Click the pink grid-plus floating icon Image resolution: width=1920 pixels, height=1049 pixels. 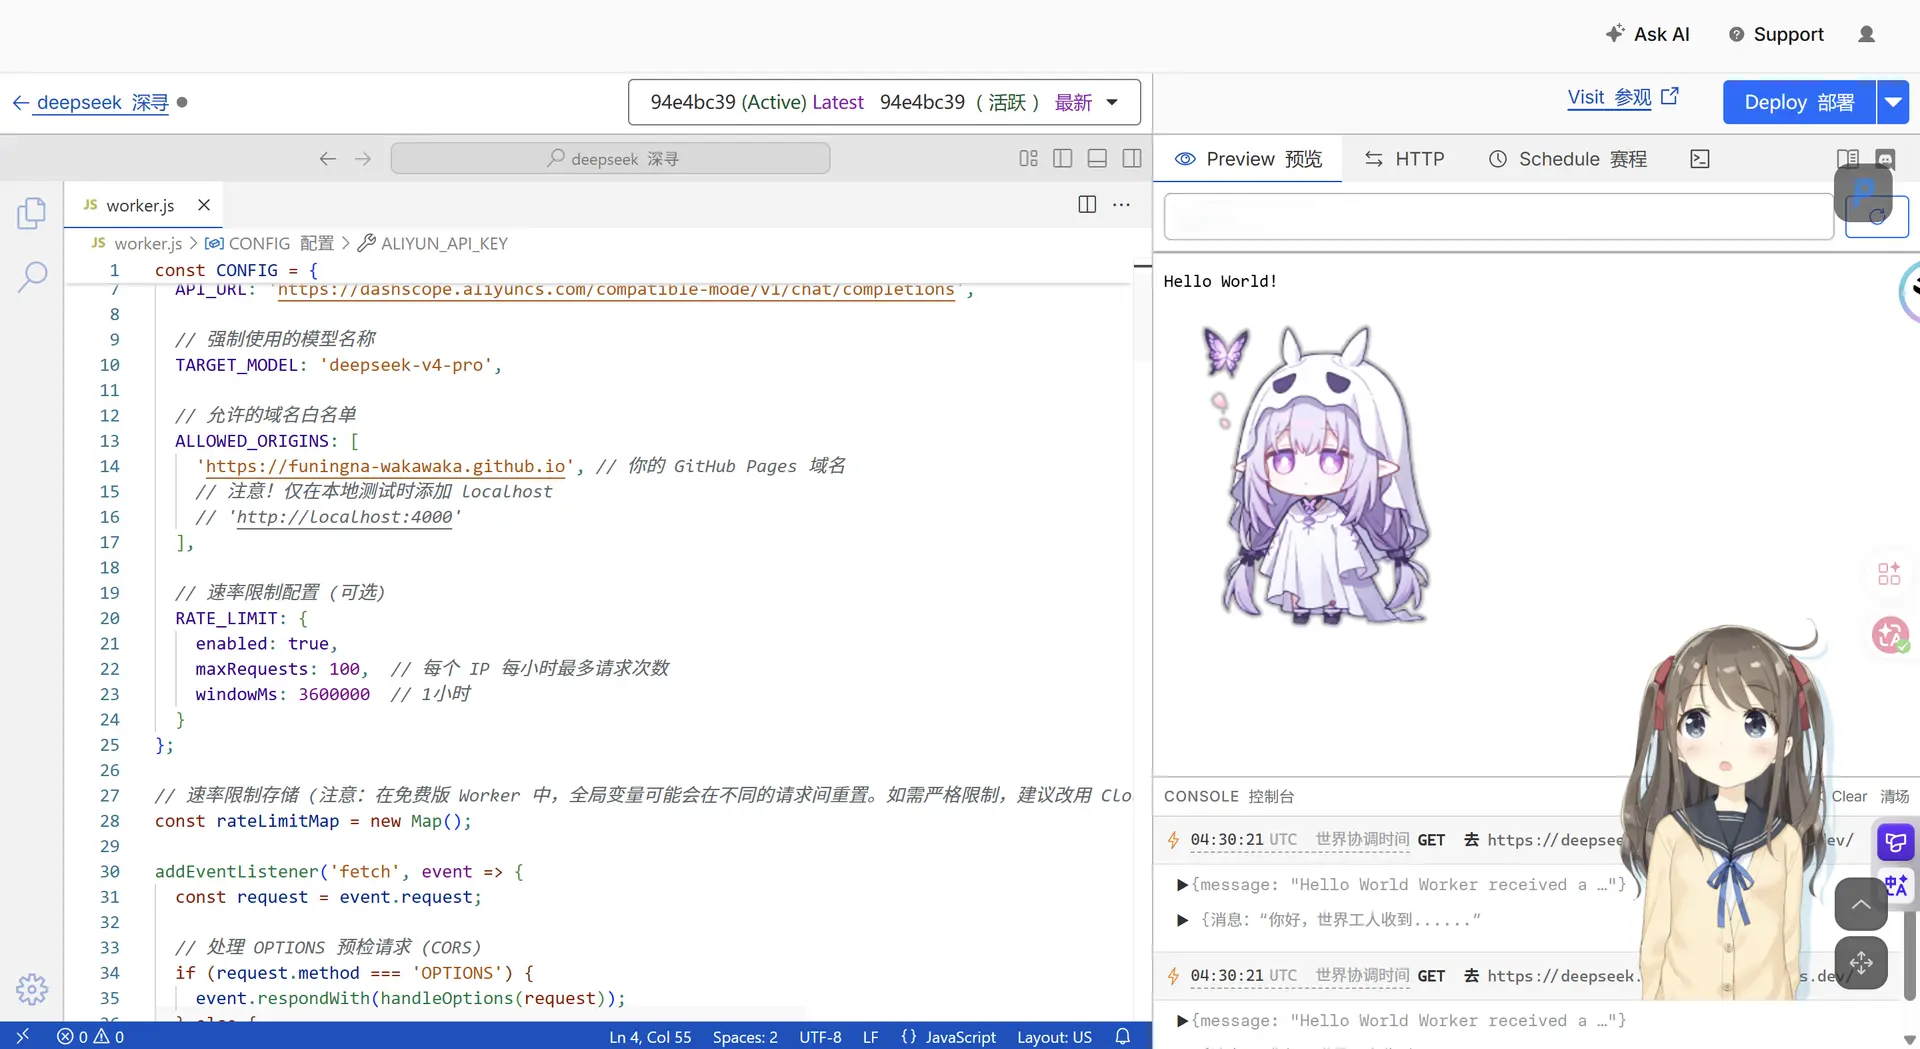tap(1889, 573)
